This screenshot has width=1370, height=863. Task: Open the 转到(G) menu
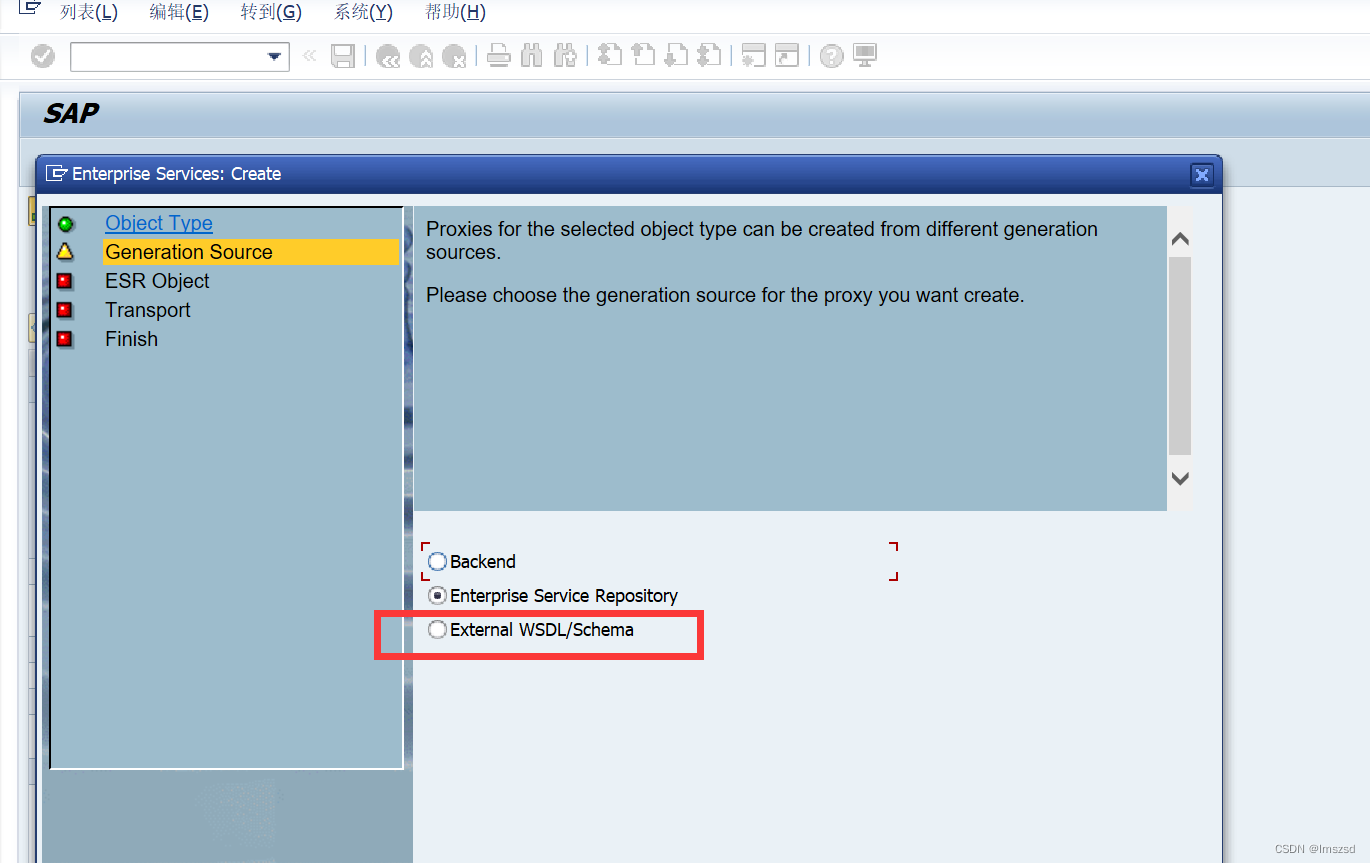(271, 13)
